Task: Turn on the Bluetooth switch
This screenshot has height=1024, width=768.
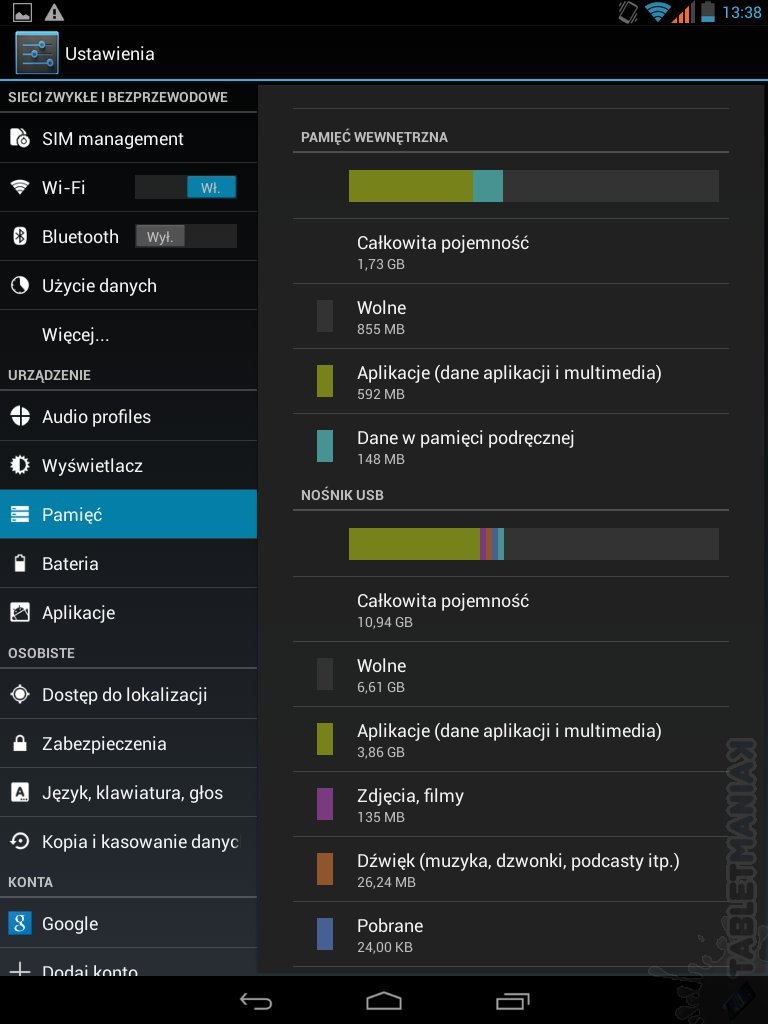Action: [x=186, y=236]
